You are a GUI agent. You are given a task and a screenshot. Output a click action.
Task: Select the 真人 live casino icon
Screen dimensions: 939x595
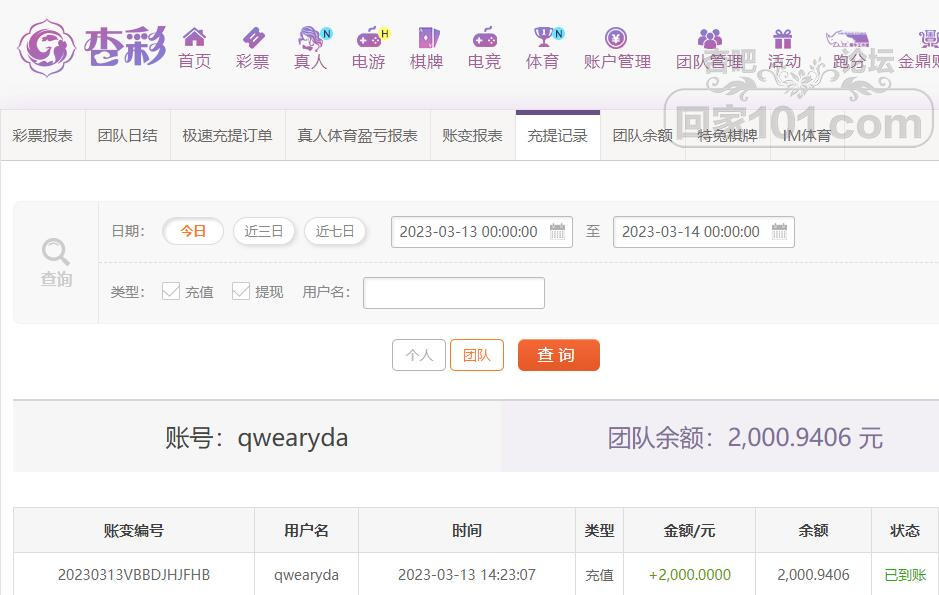click(x=310, y=38)
